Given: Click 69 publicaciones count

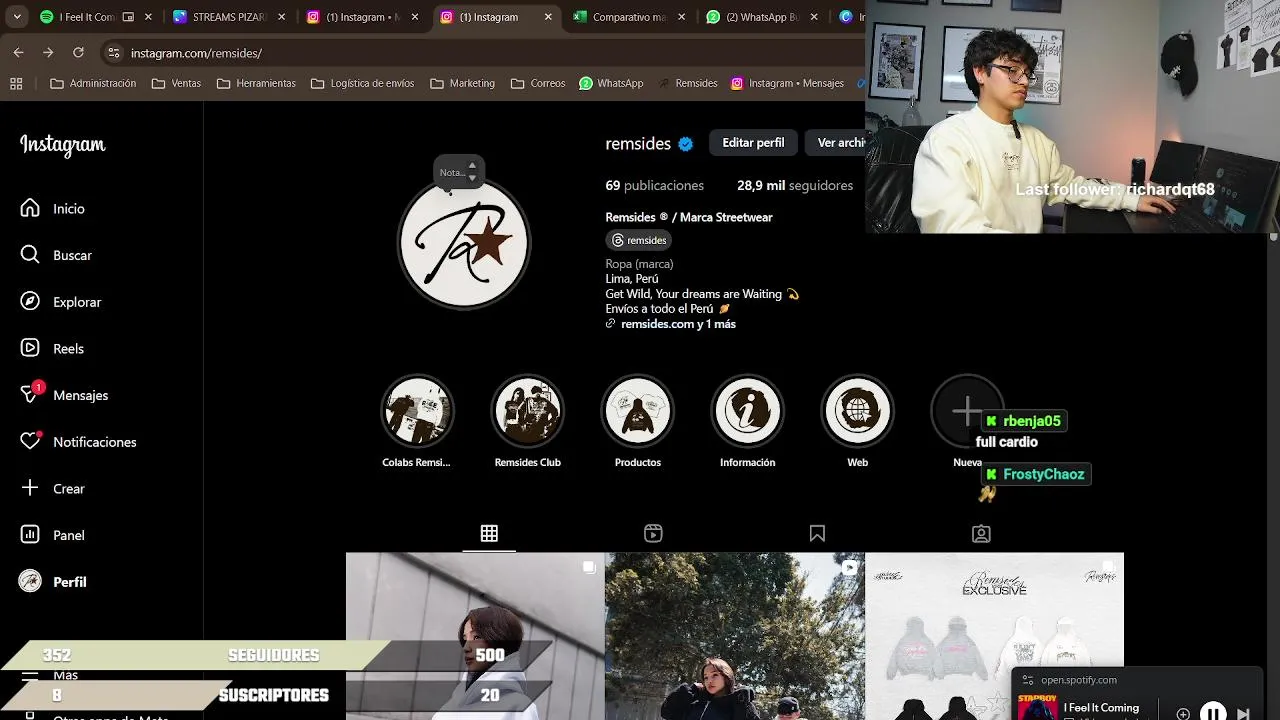Looking at the screenshot, I should (x=655, y=185).
